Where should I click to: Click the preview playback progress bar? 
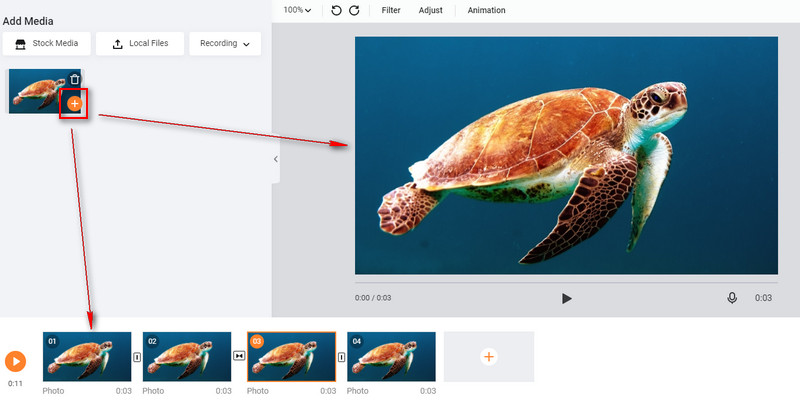(x=566, y=283)
